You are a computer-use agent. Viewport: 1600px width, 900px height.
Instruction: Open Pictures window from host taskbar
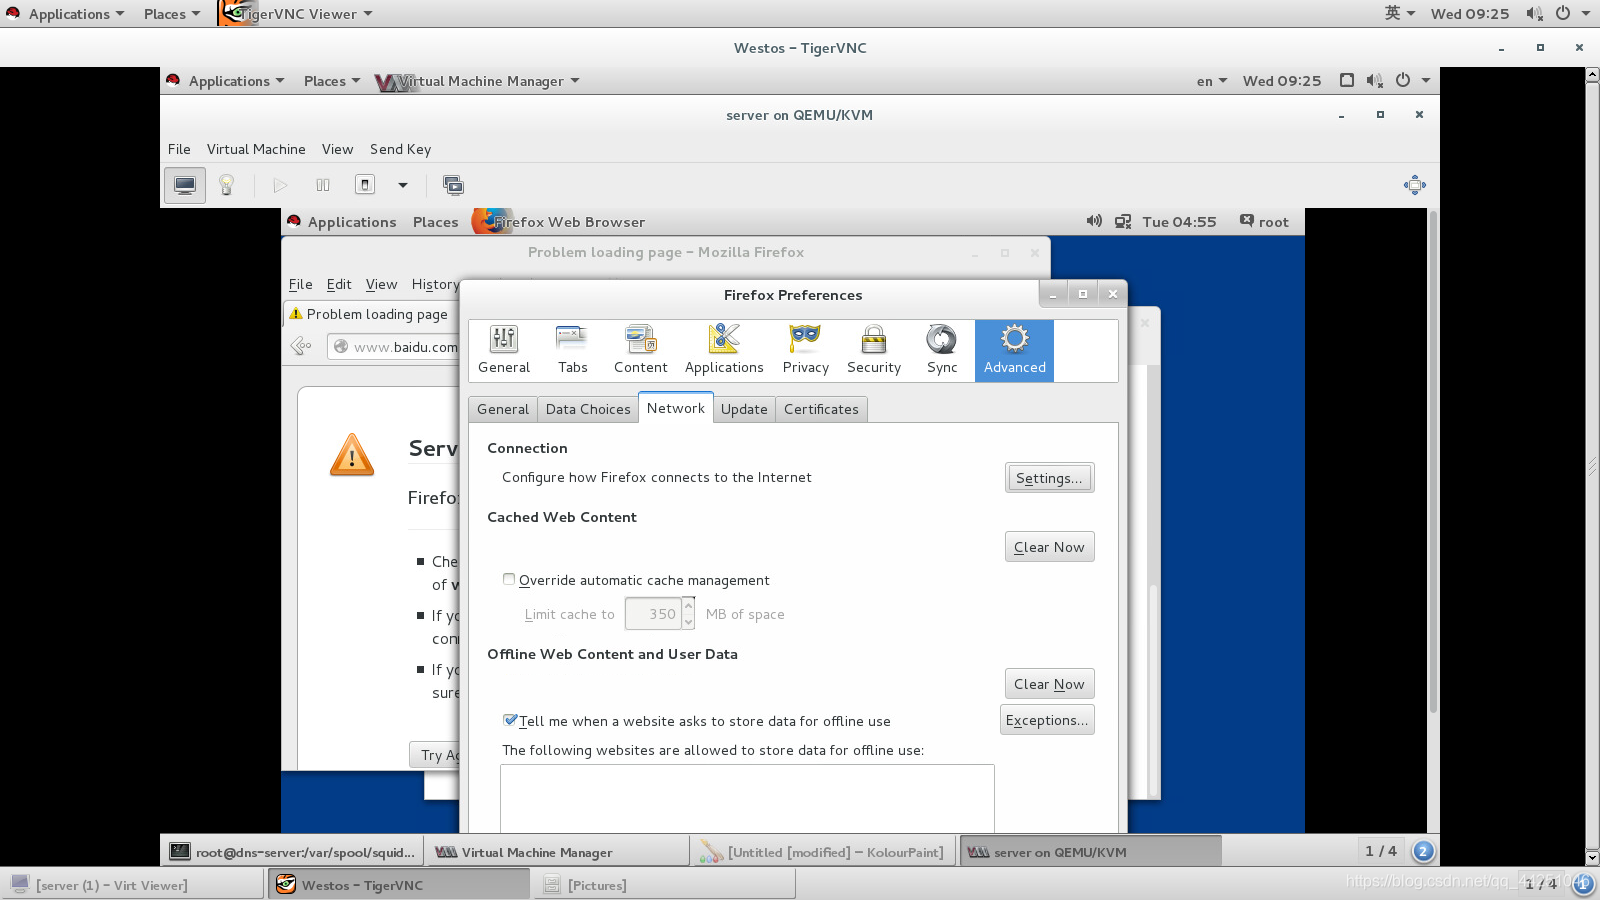[x=664, y=885]
